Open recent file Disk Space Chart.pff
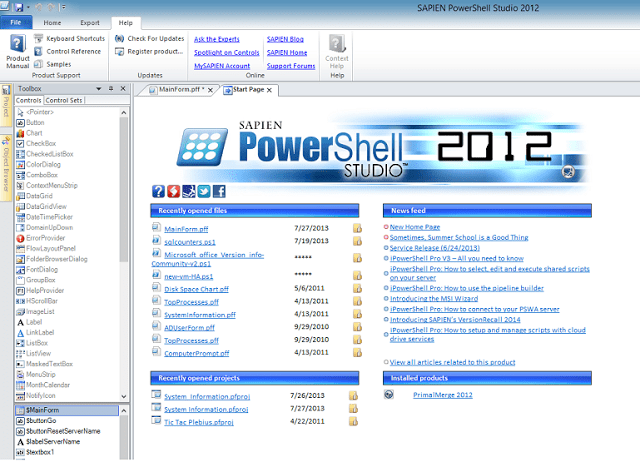640x462 pixels. coord(196,289)
